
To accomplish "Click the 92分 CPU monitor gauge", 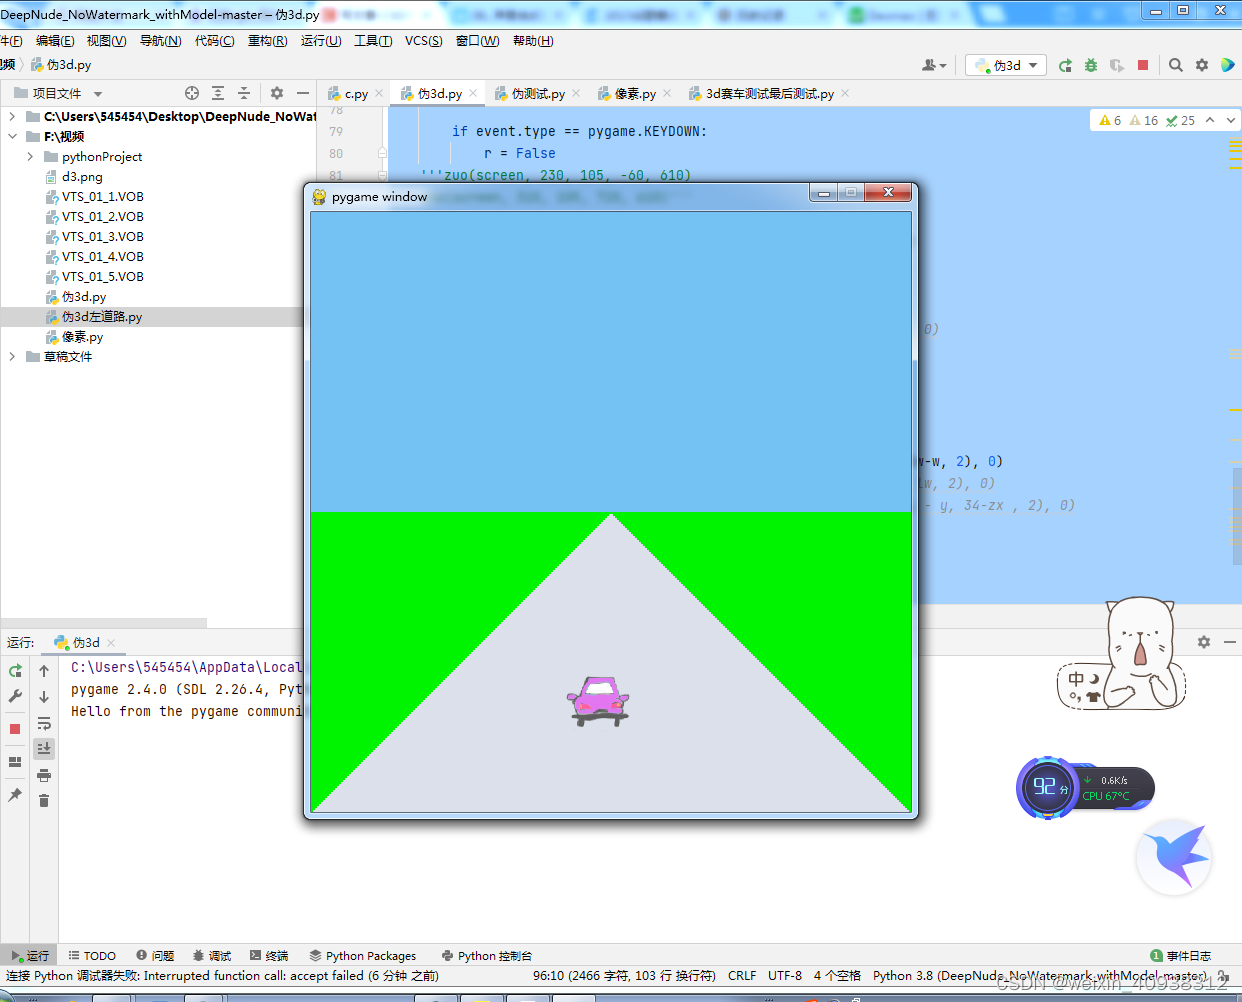I will (x=1049, y=788).
